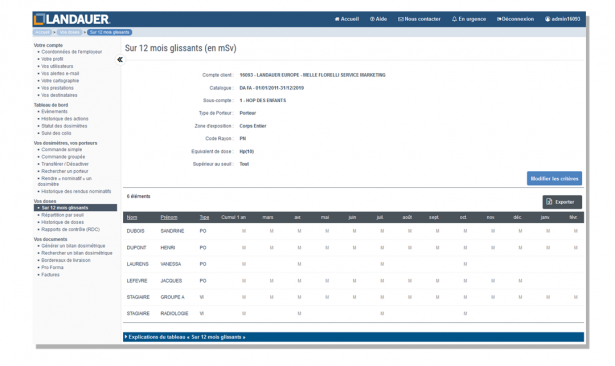Go to Accueil in the top bar

tap(347, 19)
